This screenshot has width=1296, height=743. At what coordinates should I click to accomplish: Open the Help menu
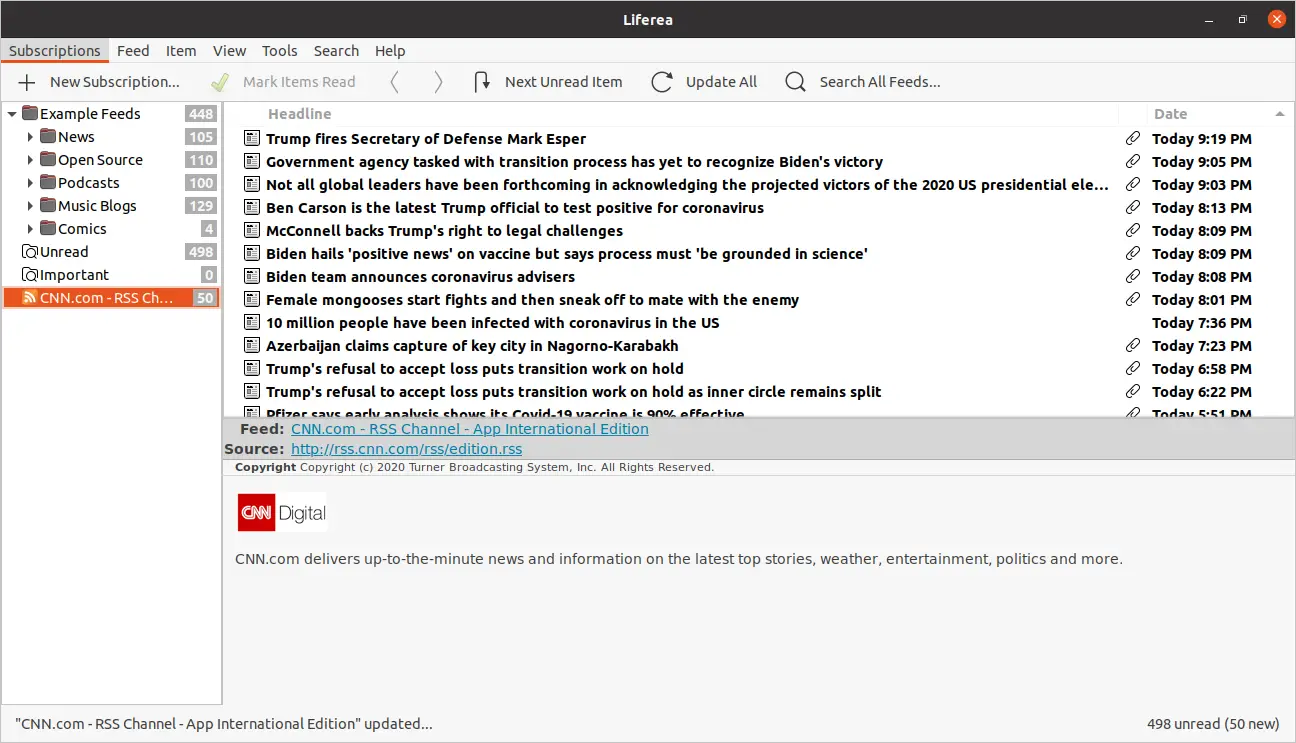click(390, 51)
